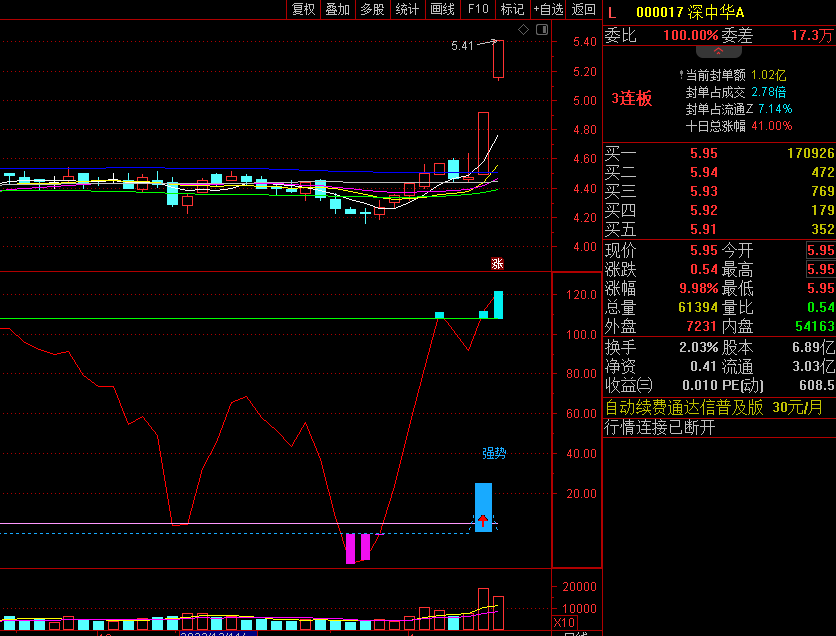Click the 标记 mark button
836x636 pixels.
click(512, 9)
